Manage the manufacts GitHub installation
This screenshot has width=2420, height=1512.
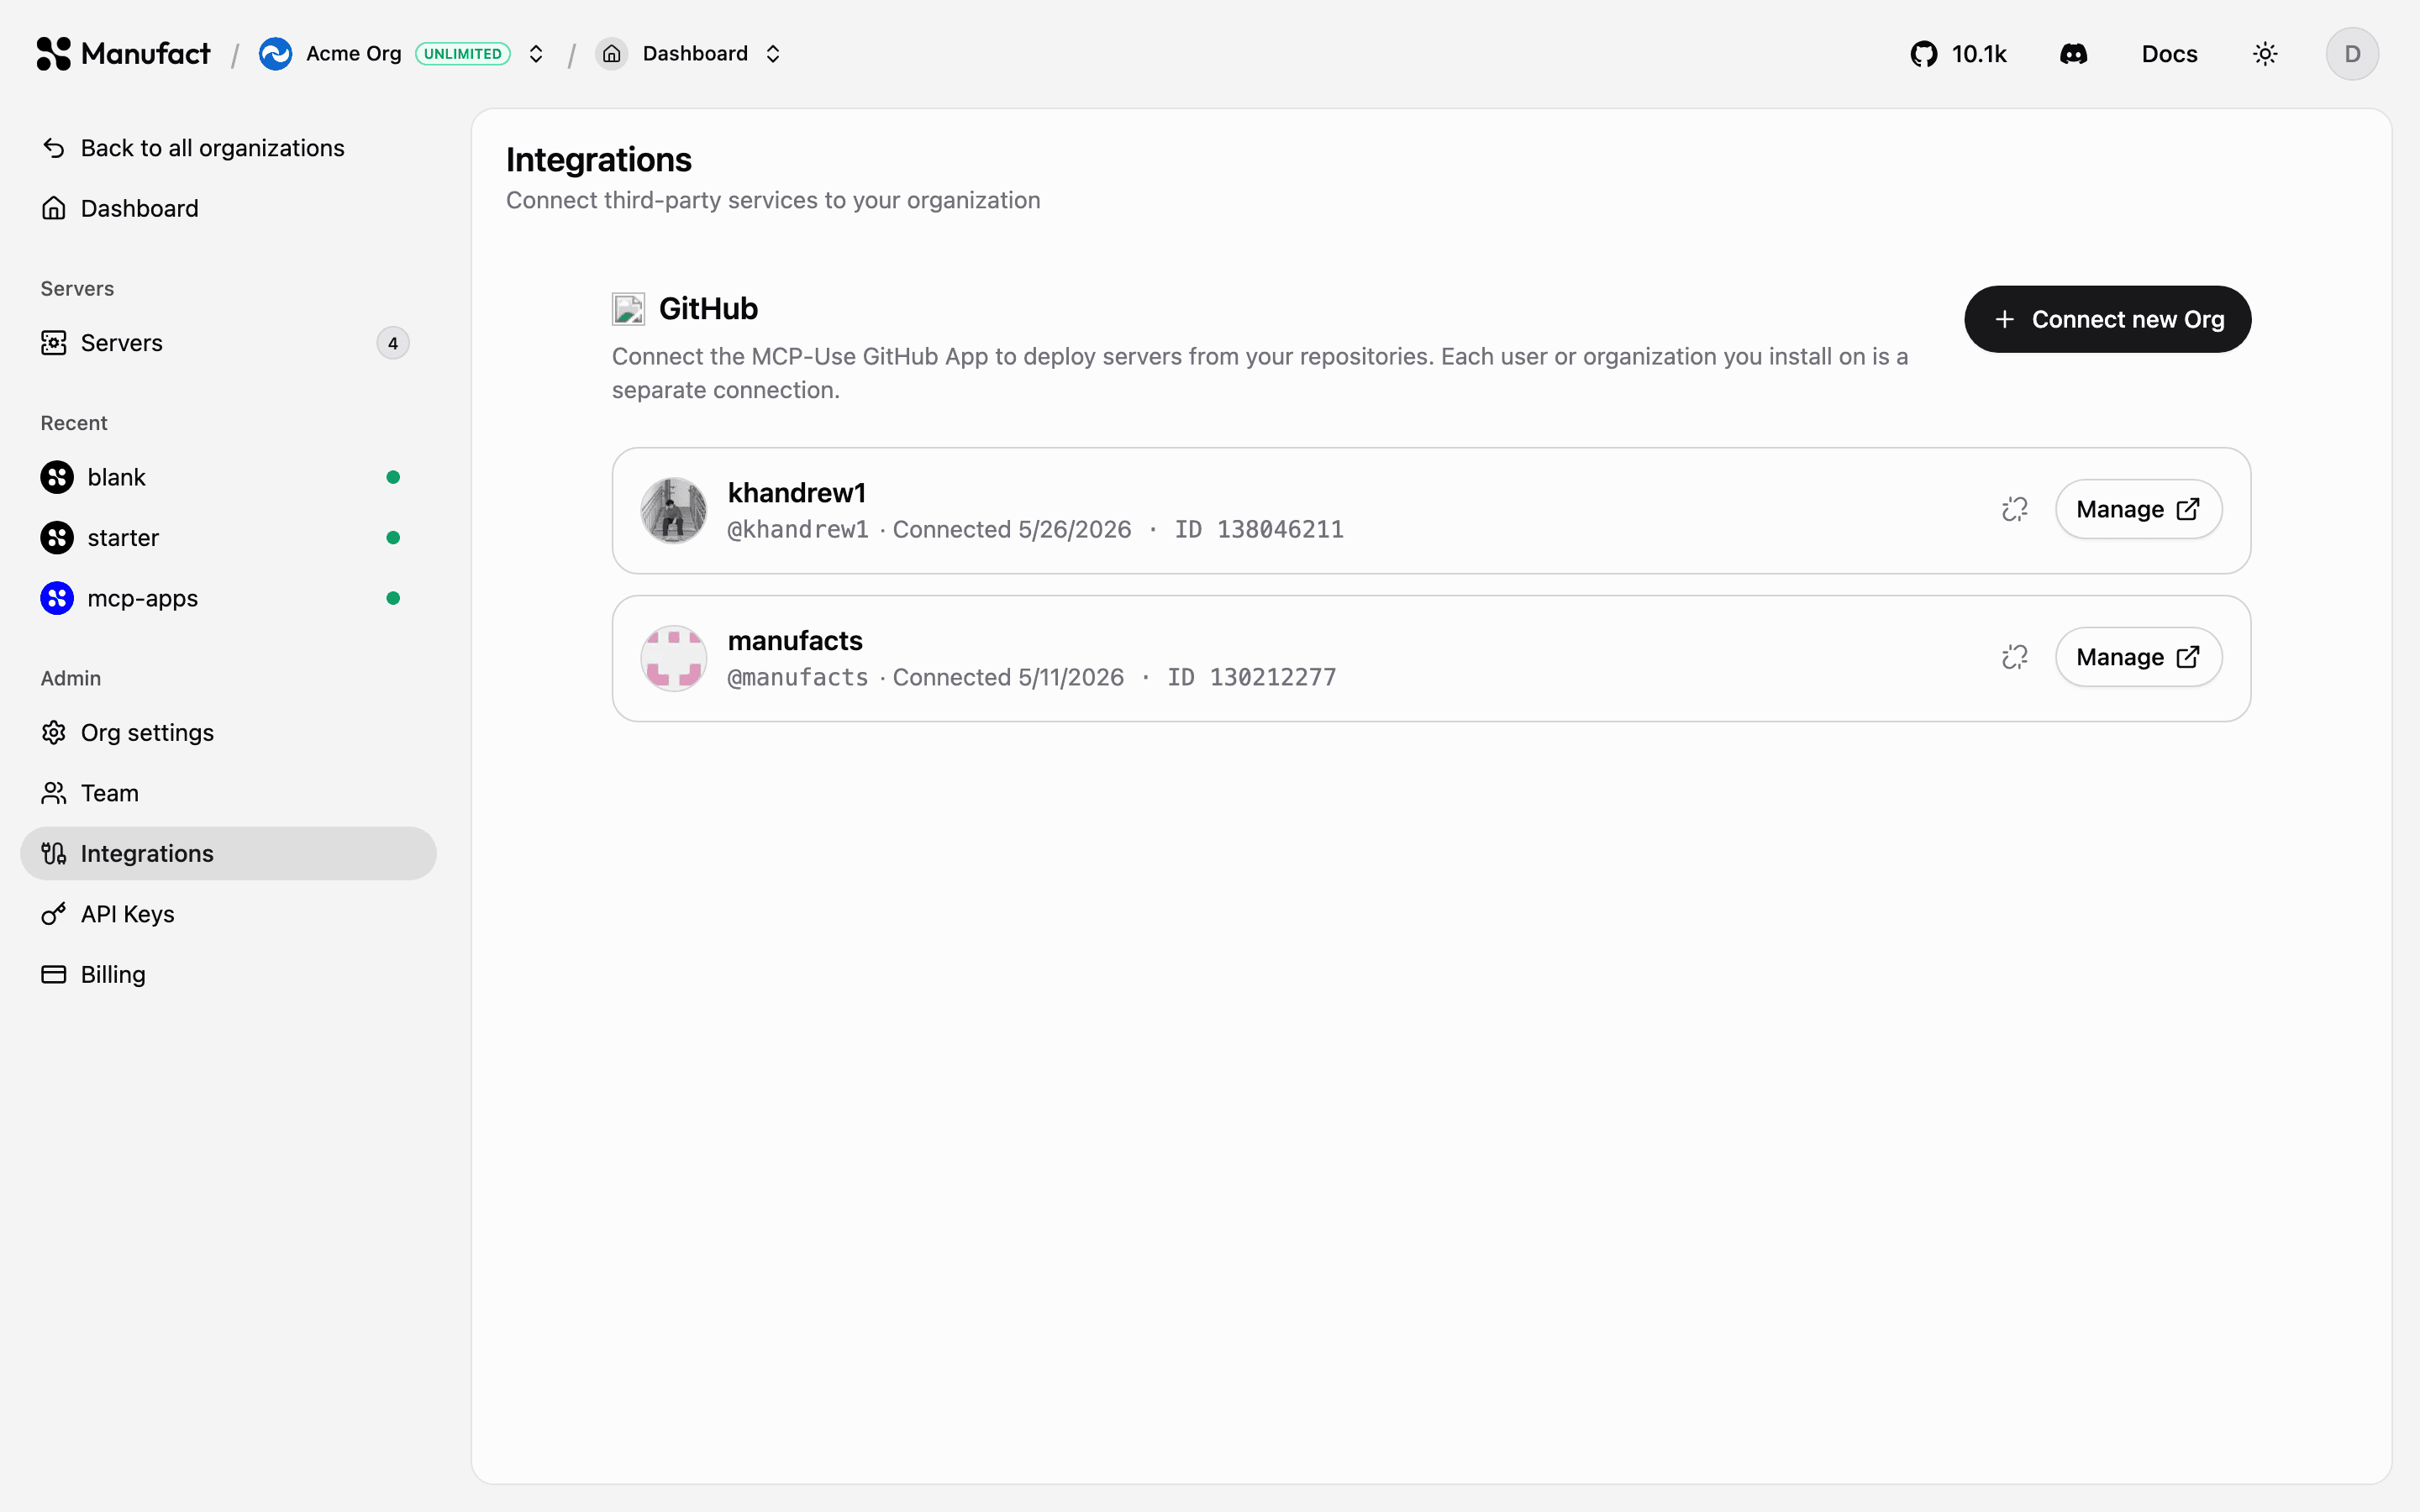tap(2138, 657)
